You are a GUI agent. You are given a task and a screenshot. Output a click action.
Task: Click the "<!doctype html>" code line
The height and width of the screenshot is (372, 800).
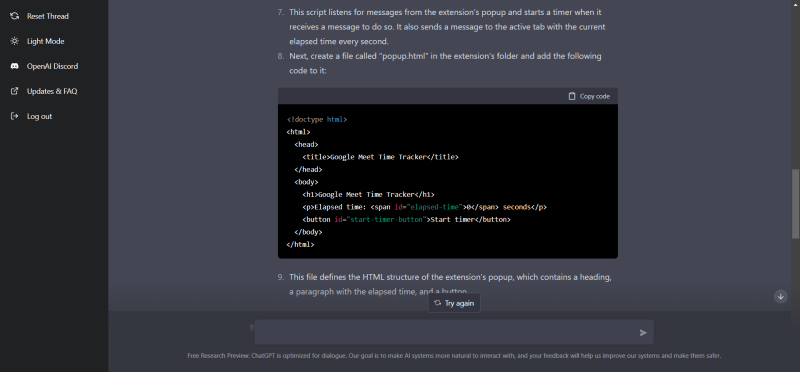click(x=317, y=119)
